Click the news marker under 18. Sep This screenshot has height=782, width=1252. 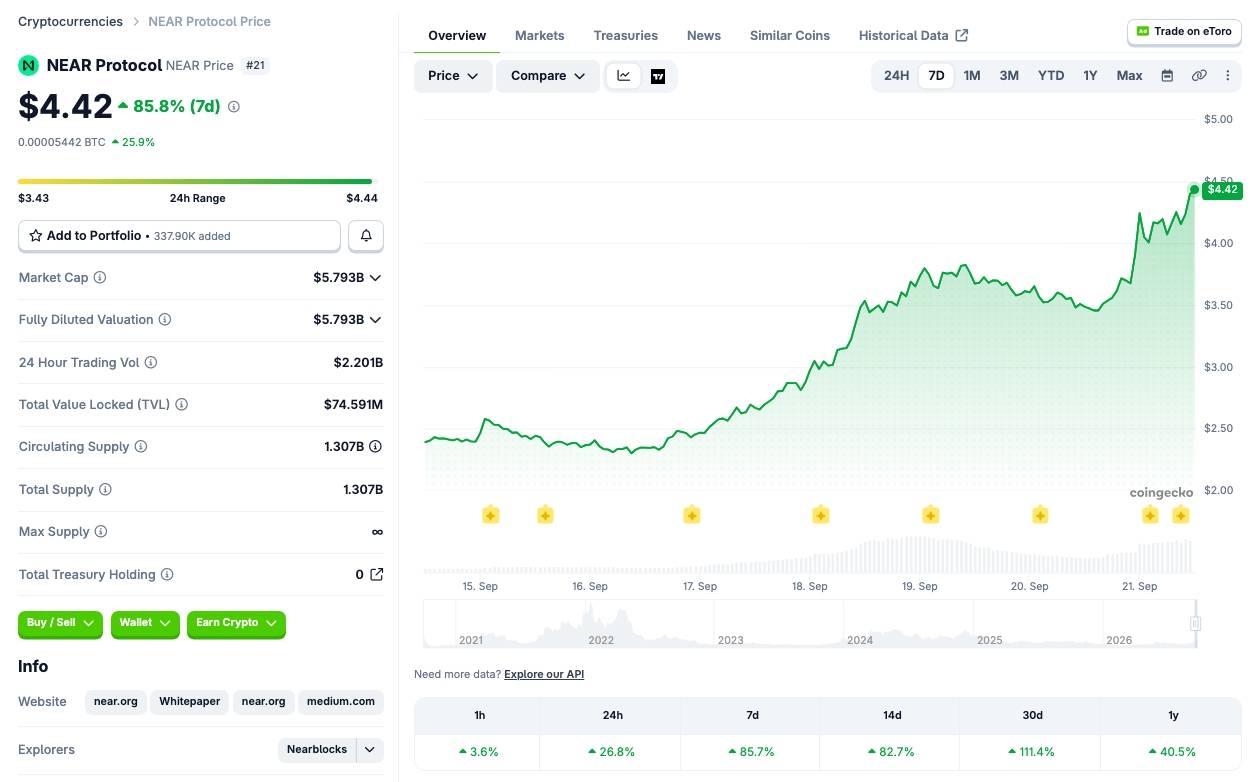[x=821, y=515]
